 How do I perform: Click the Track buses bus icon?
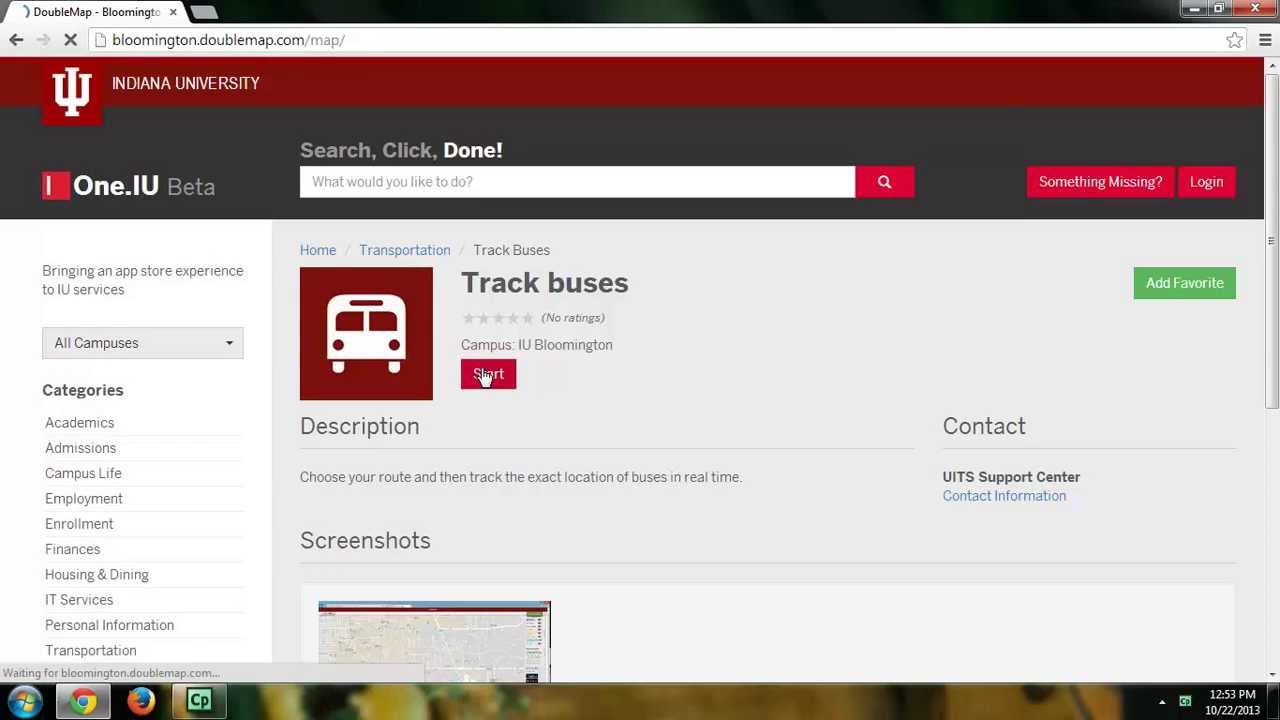(366, 333)
